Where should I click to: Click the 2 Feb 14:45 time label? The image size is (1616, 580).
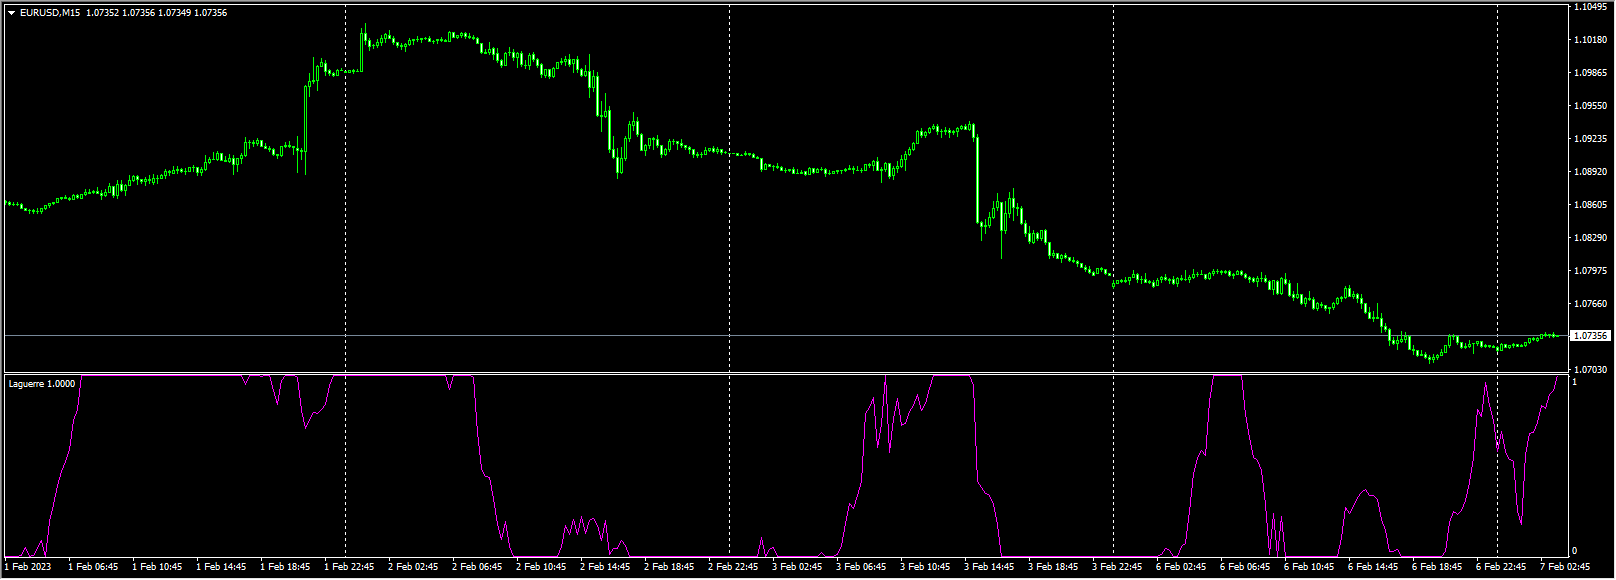click(605, 567)
